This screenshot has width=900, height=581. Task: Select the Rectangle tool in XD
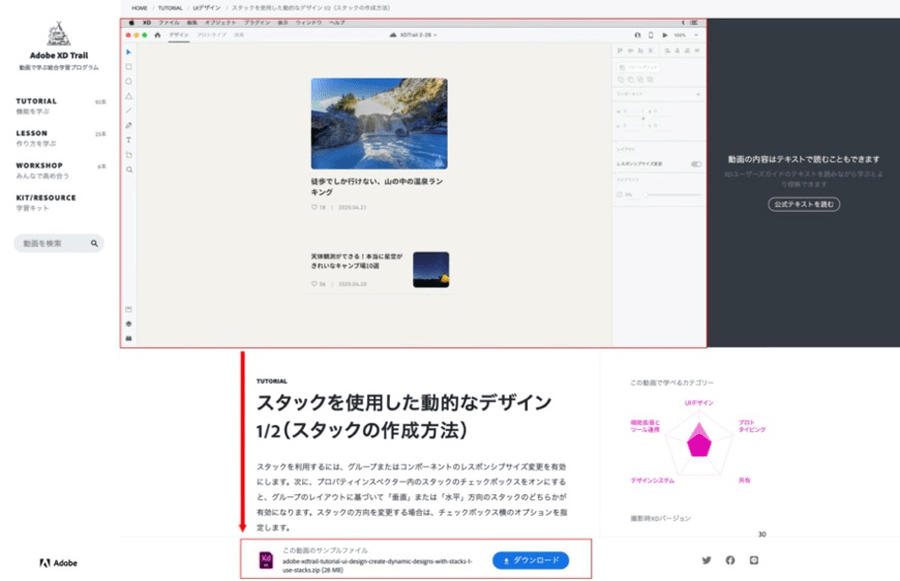tap(129, 67)
